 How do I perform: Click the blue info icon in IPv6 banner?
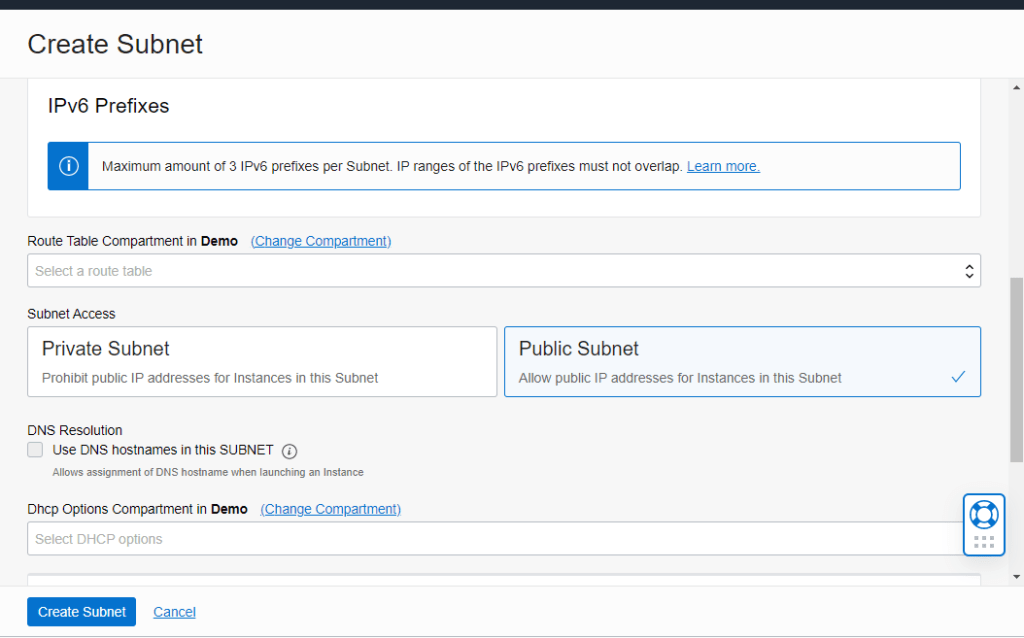coord(68,166)
